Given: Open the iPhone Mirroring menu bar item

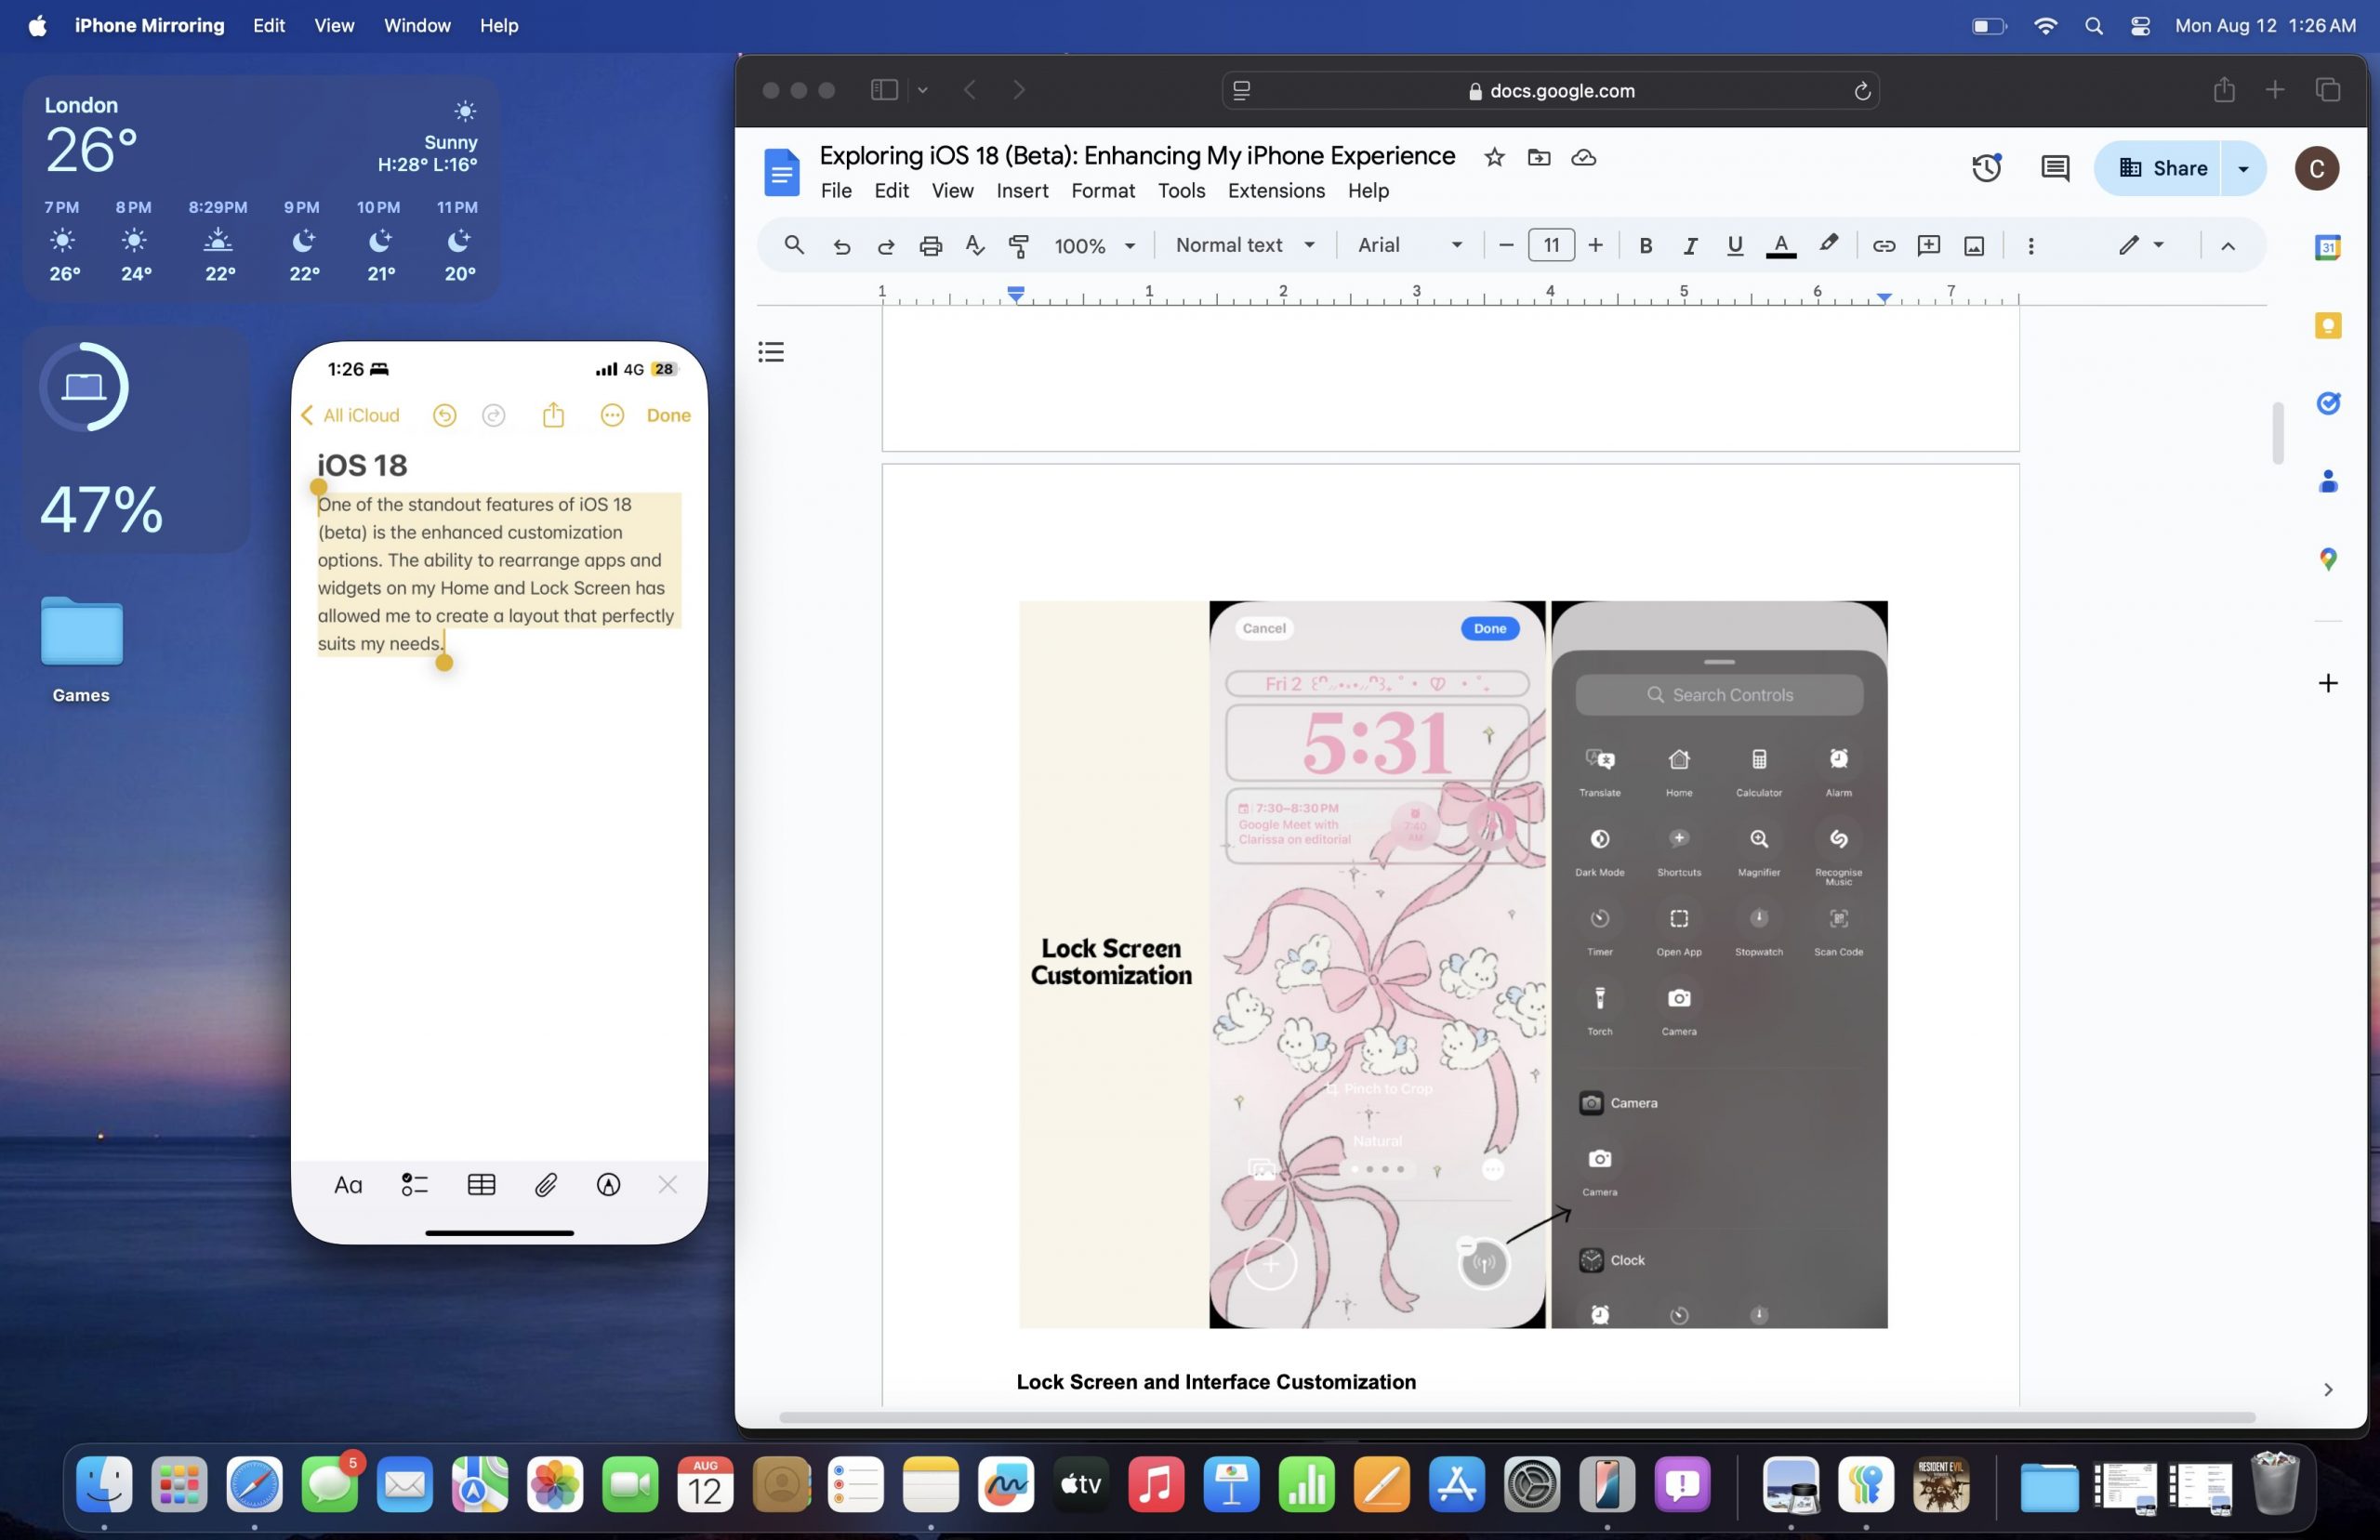Looking at the screenshot, I should point(149,25).
